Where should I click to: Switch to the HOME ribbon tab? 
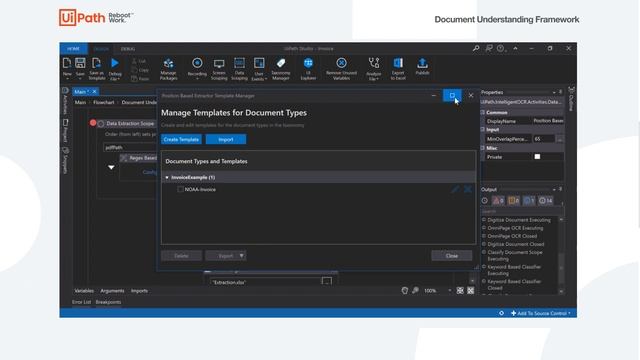pos(73,49)
